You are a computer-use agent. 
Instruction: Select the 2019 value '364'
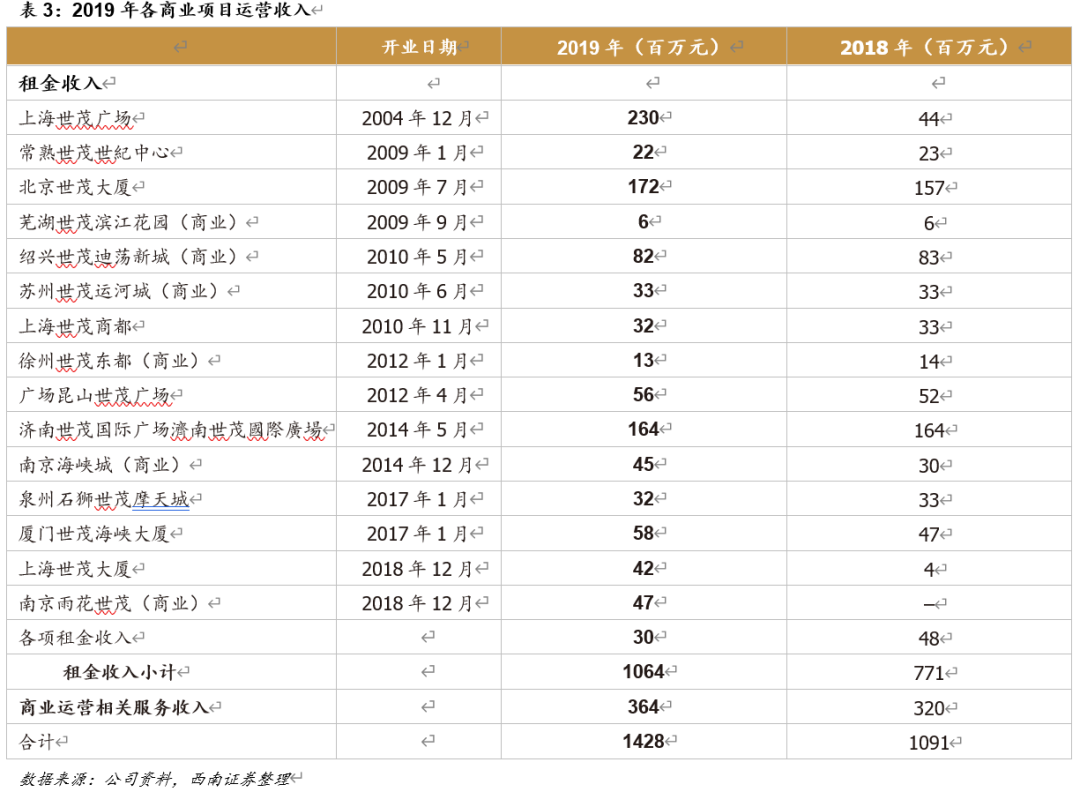[x=643, y=707]
